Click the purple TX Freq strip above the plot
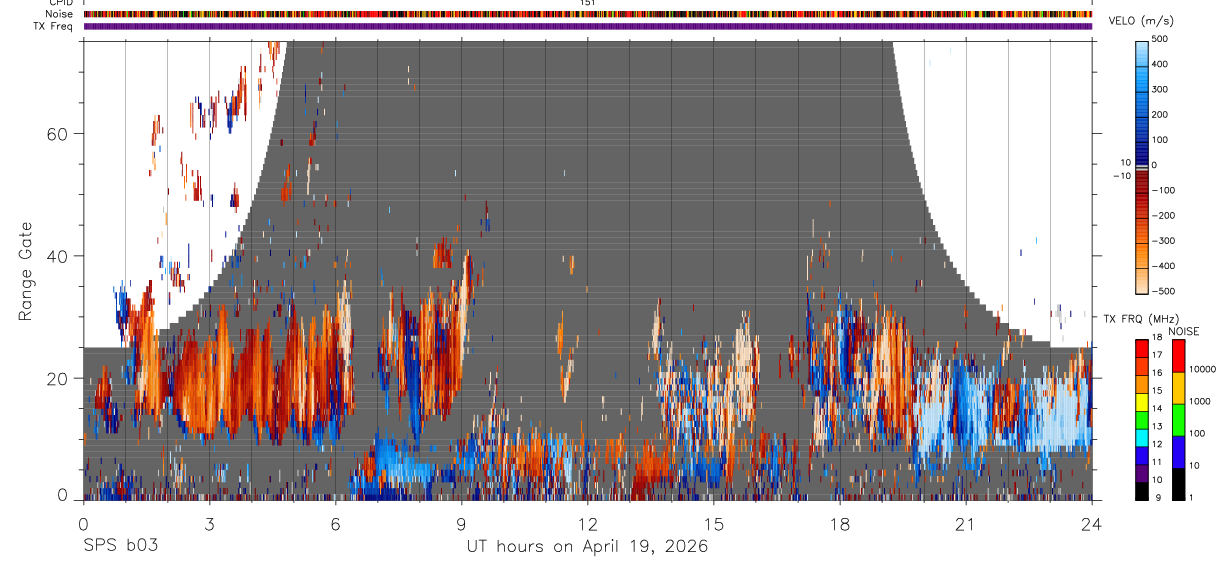 587,26
